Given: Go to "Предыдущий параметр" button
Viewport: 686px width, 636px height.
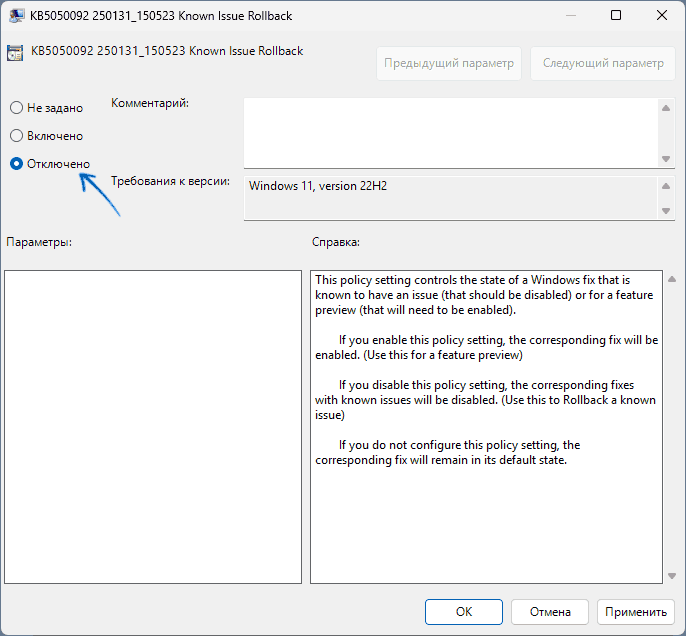Looking at the screenshot, I should tap(448, 63).
